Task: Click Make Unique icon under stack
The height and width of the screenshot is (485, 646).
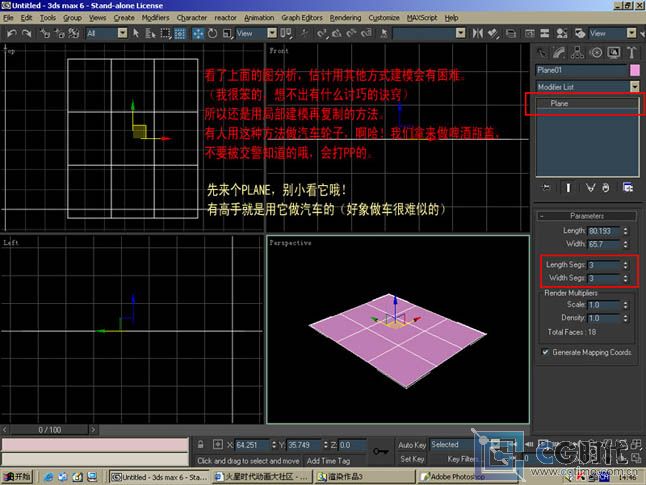Action: [x=590, y=188]
